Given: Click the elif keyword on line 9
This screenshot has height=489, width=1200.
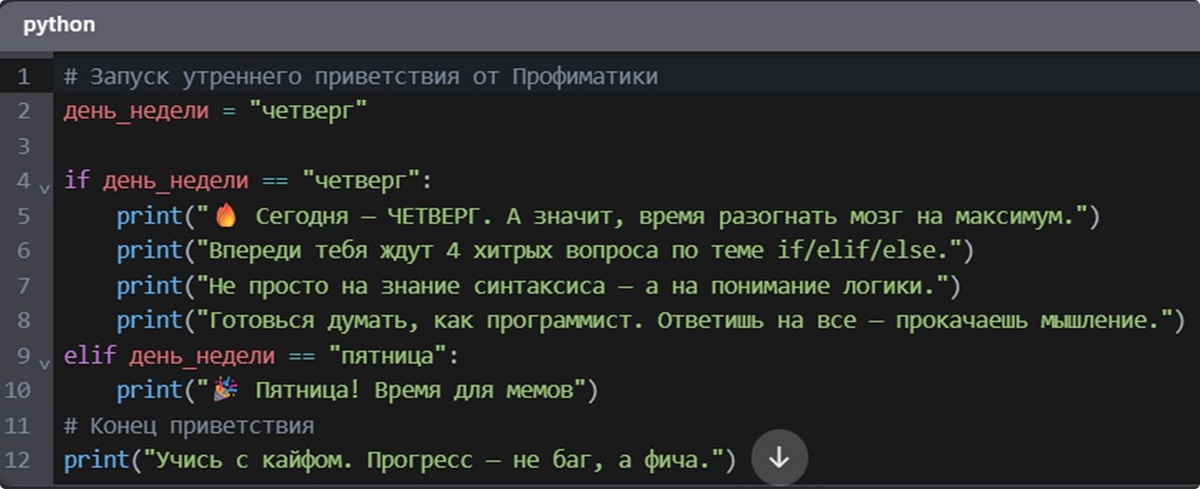Looking at the screenshot, I should [x=90, y=356].
